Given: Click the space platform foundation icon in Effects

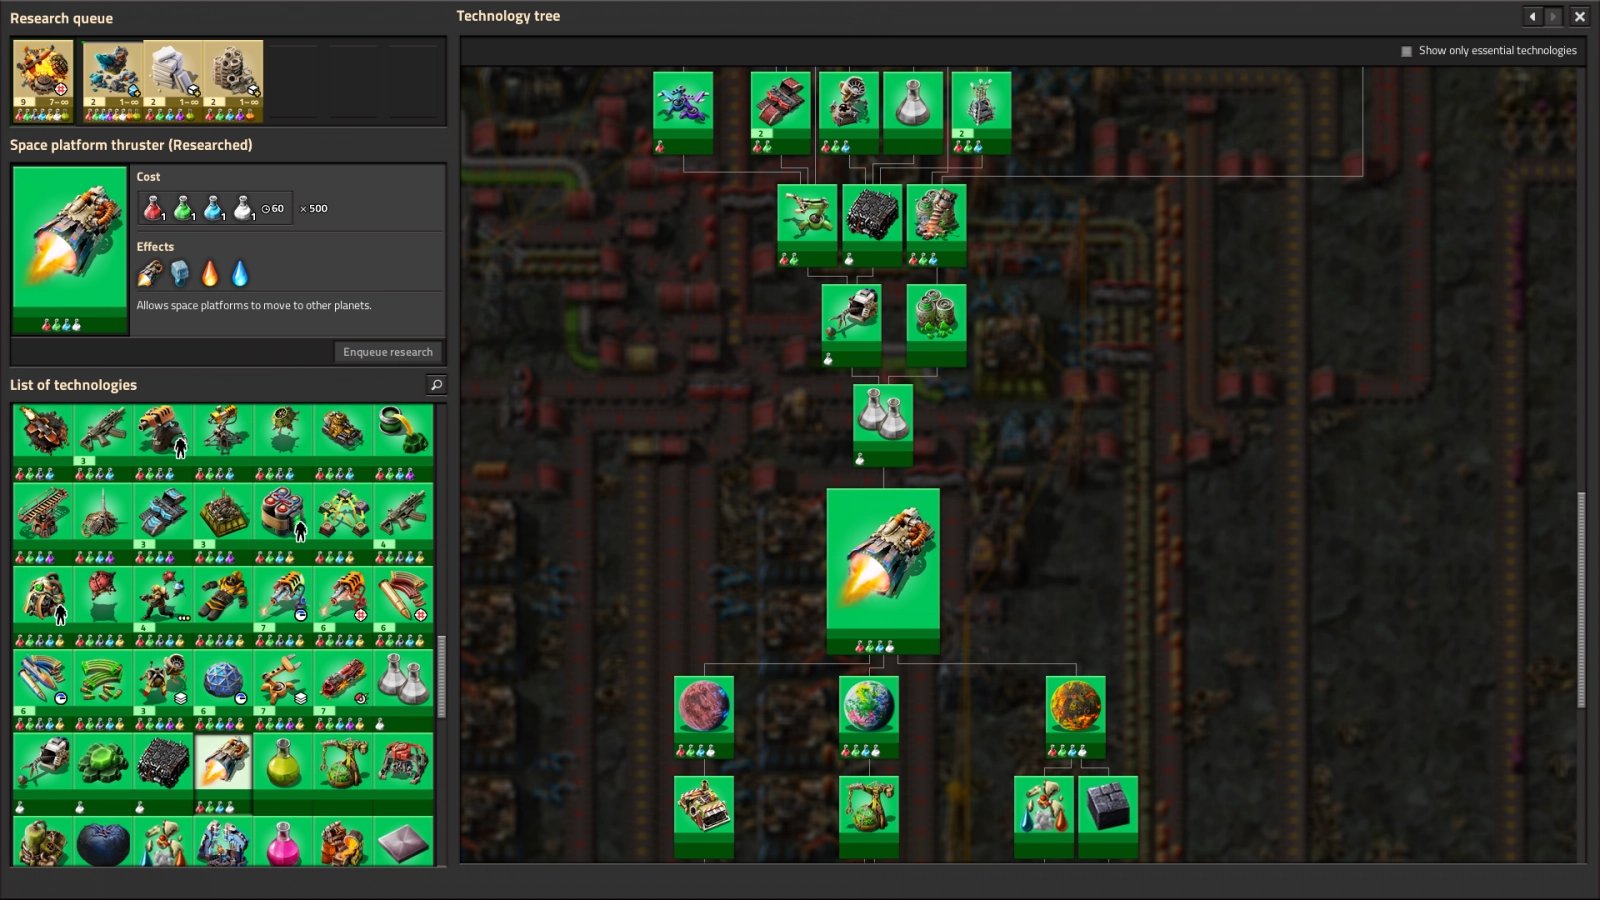Looking at the screenshot, I should [180, 272].
